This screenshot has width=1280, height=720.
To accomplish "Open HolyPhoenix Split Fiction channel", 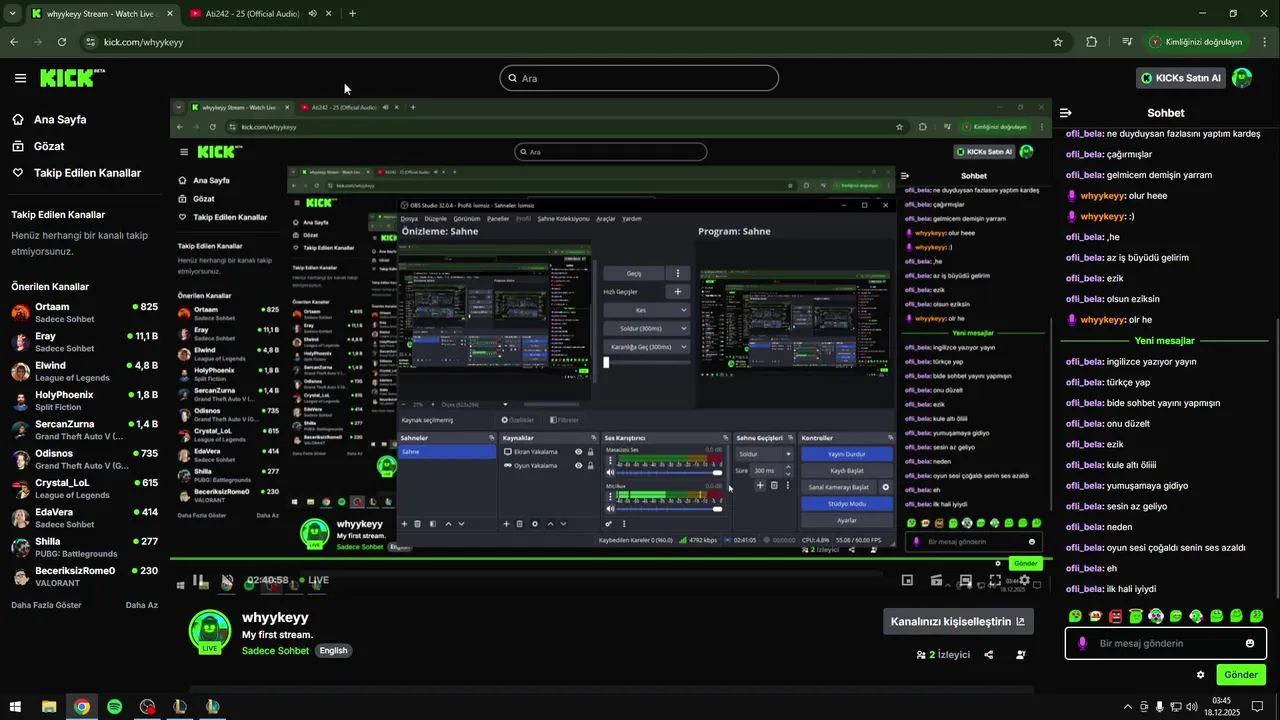I will coord(85,401).
